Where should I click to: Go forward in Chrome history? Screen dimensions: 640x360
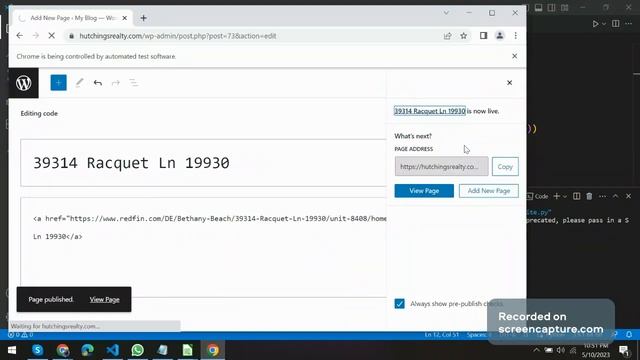(x=36, y=36)
